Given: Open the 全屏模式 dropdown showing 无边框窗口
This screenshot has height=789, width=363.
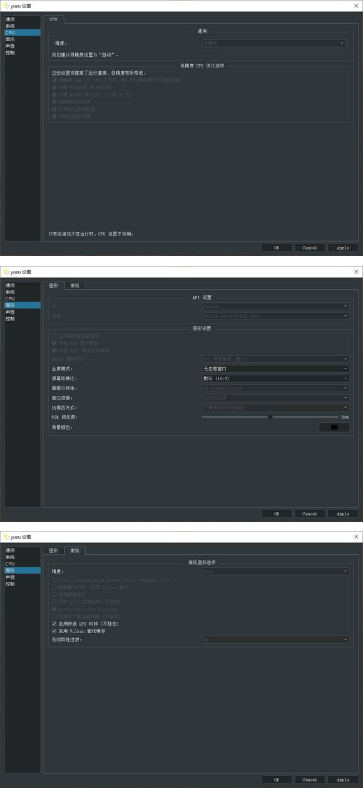Looking at the screenshot, I should [275, 369].
